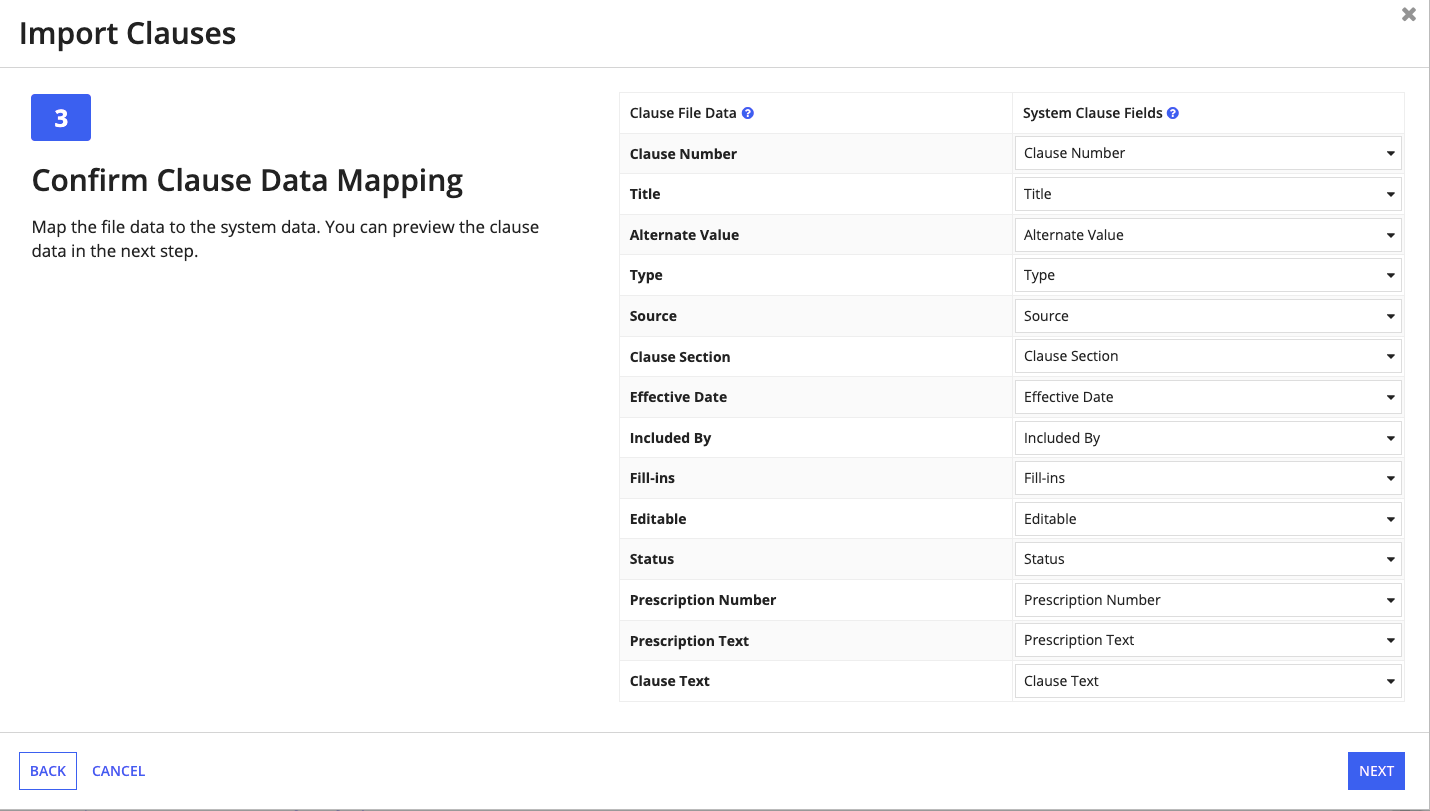Click the 'Clause Text' file data label
The image size is (1430, 811).
(670, 681)
